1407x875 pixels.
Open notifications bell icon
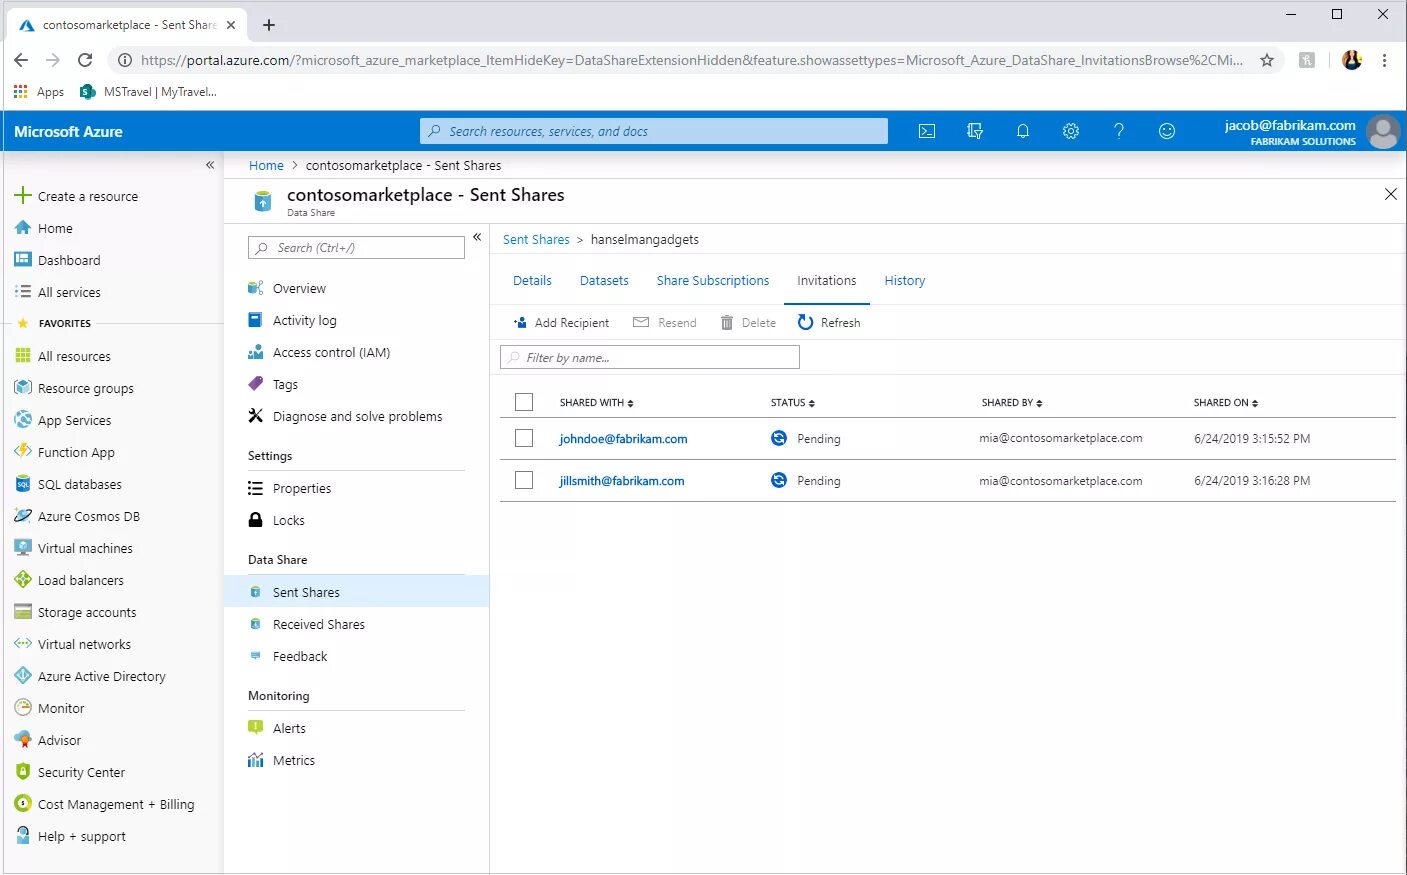tap(1023, 131)
